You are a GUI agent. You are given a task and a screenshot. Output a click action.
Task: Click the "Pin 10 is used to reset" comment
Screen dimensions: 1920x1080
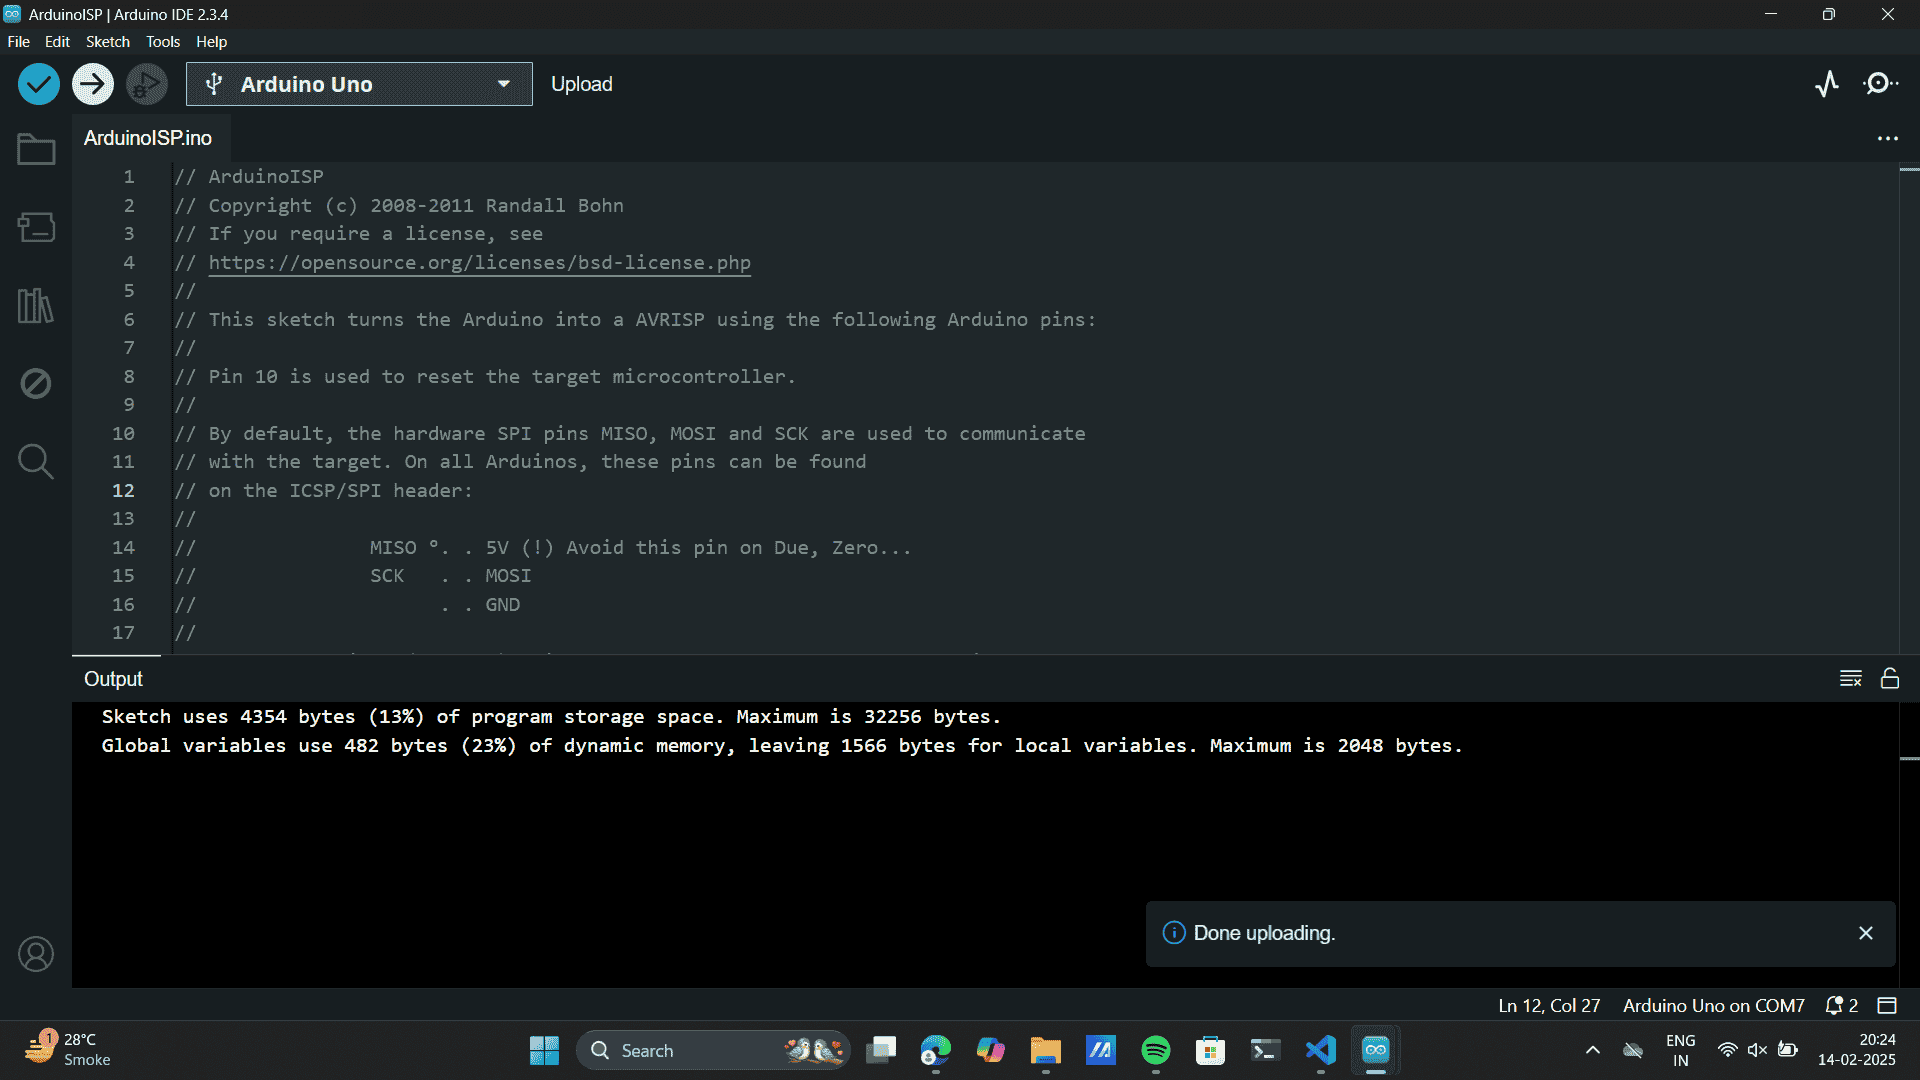(485, 376)
